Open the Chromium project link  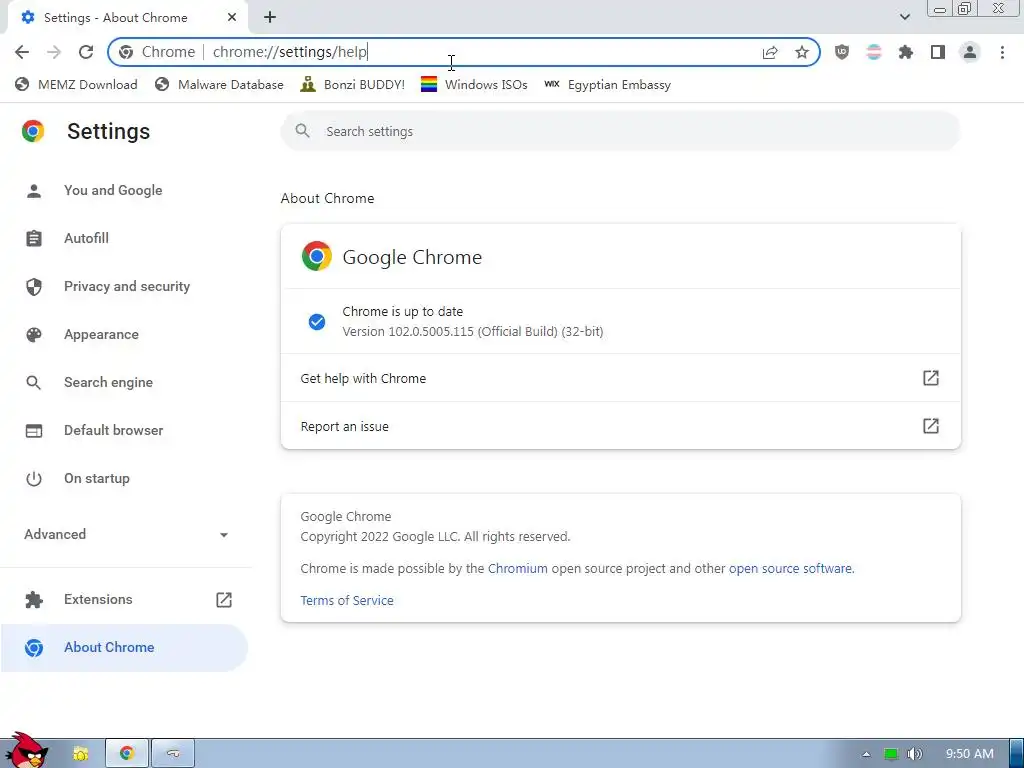517,569
